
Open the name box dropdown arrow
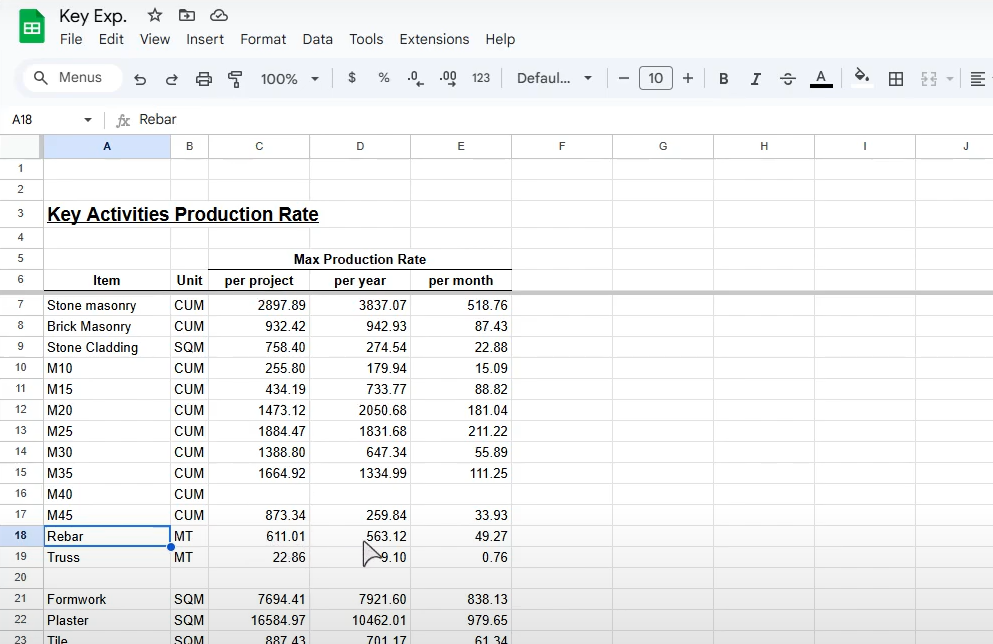point(88,120)
